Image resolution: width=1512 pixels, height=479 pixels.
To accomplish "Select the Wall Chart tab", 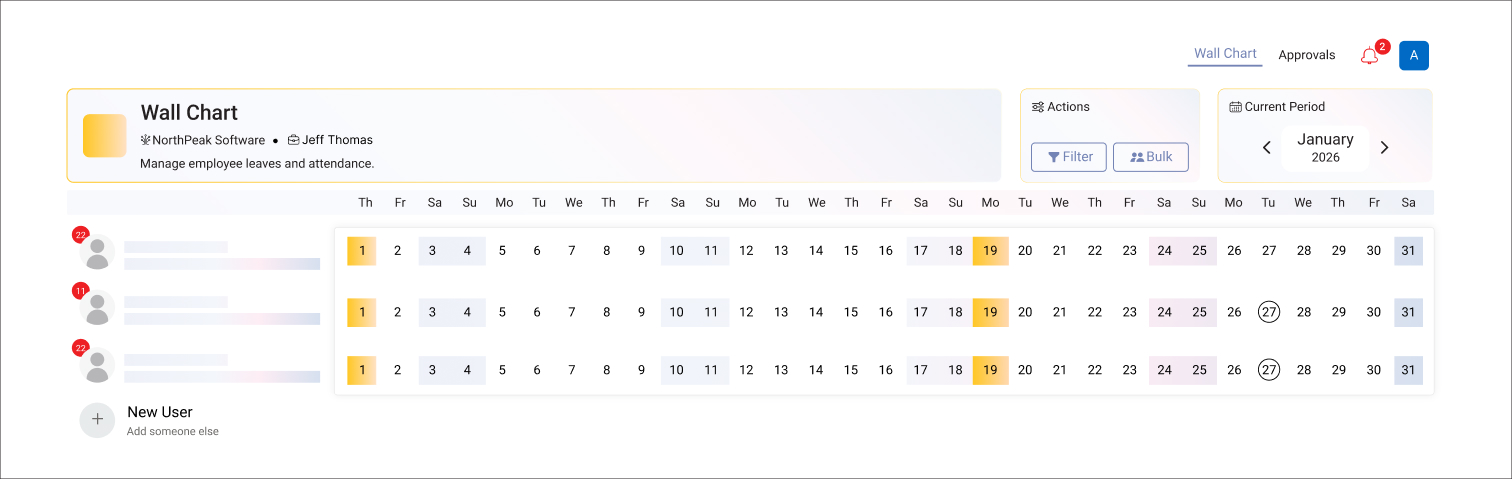I will pyautogui.click(x=1225, y=54).
